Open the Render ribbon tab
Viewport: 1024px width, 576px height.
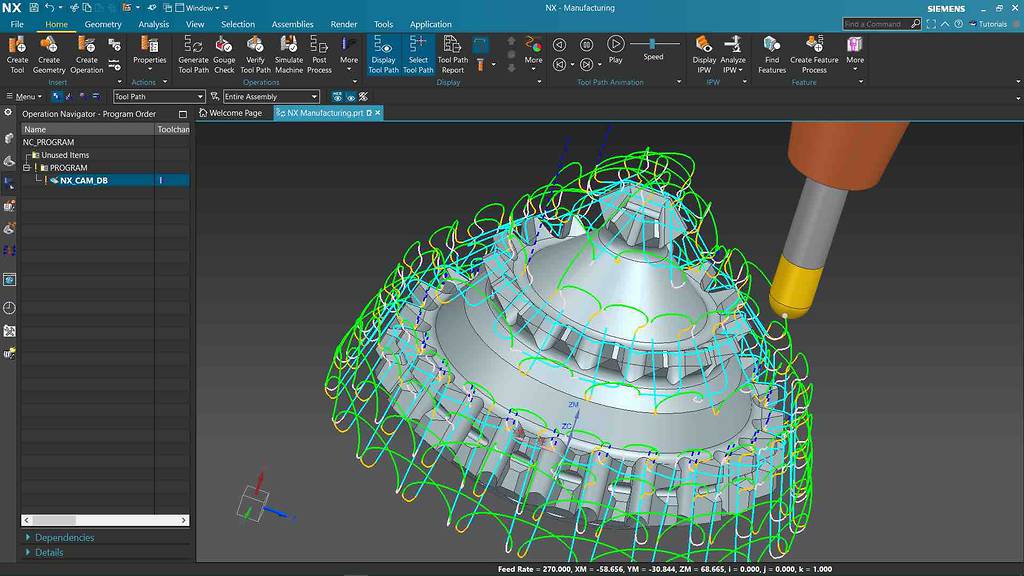[344, 24]
